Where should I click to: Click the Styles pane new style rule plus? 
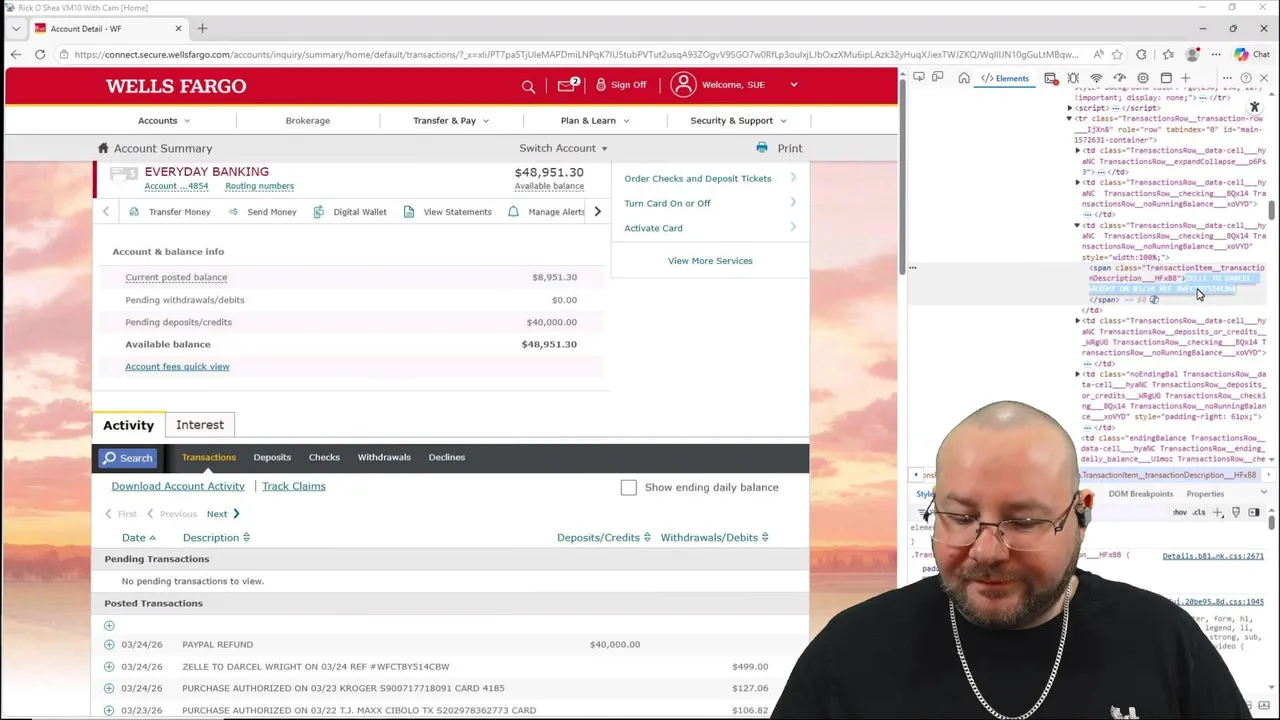tap(1218, 512)
